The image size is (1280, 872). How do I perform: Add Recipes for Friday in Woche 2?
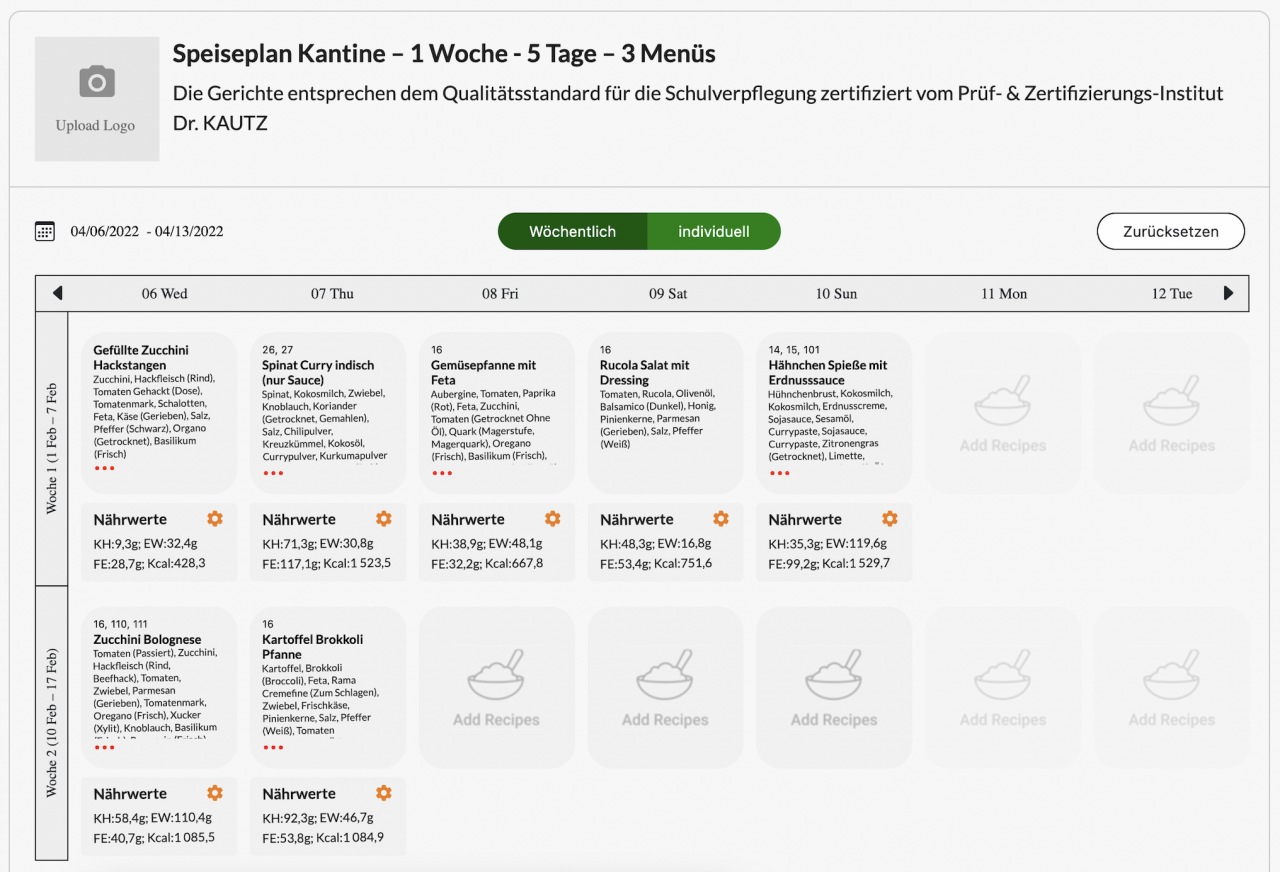click(x=497, y=688)
